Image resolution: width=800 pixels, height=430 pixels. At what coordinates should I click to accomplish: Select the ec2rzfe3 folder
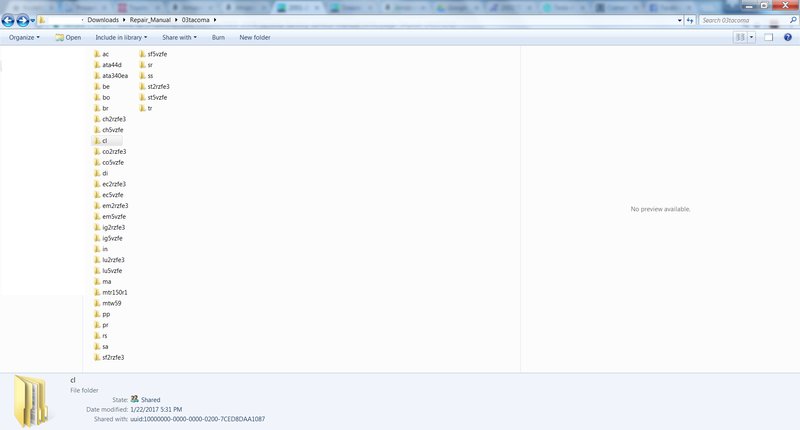pyautogui.click(x=110, y=184)
